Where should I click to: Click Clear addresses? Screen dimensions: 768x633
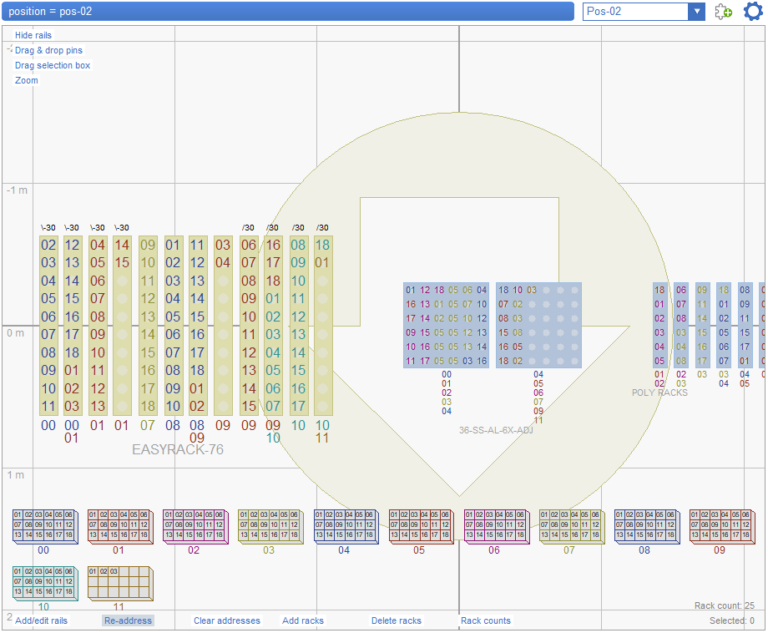(x=227, y=621)
